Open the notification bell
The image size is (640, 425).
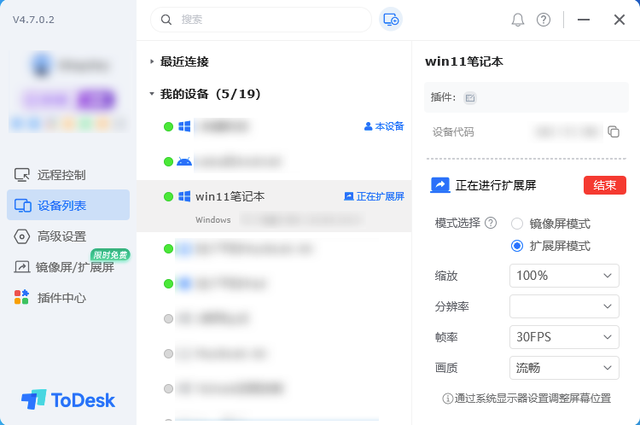518,20
